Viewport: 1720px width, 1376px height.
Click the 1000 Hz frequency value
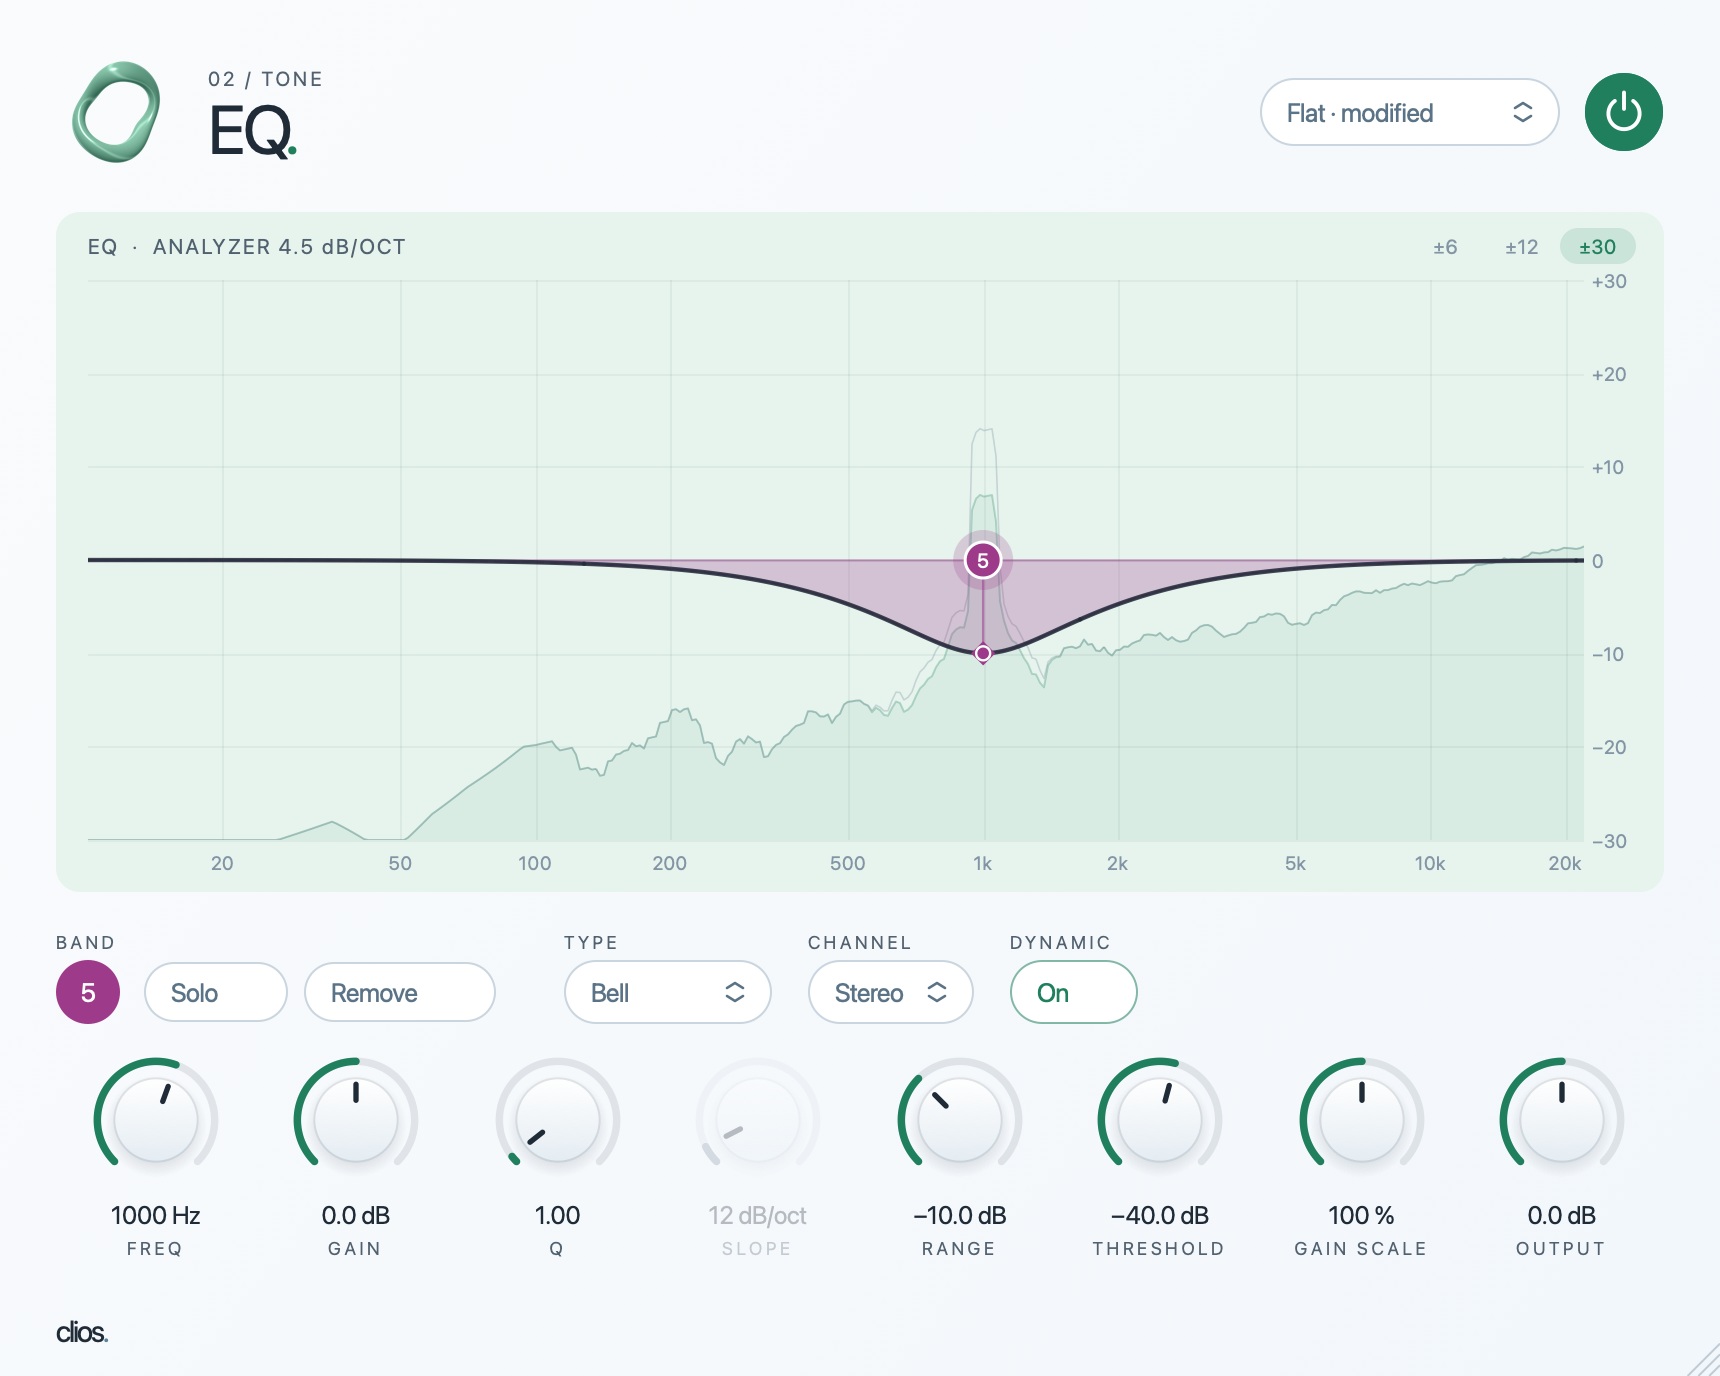pos(156,1215)
